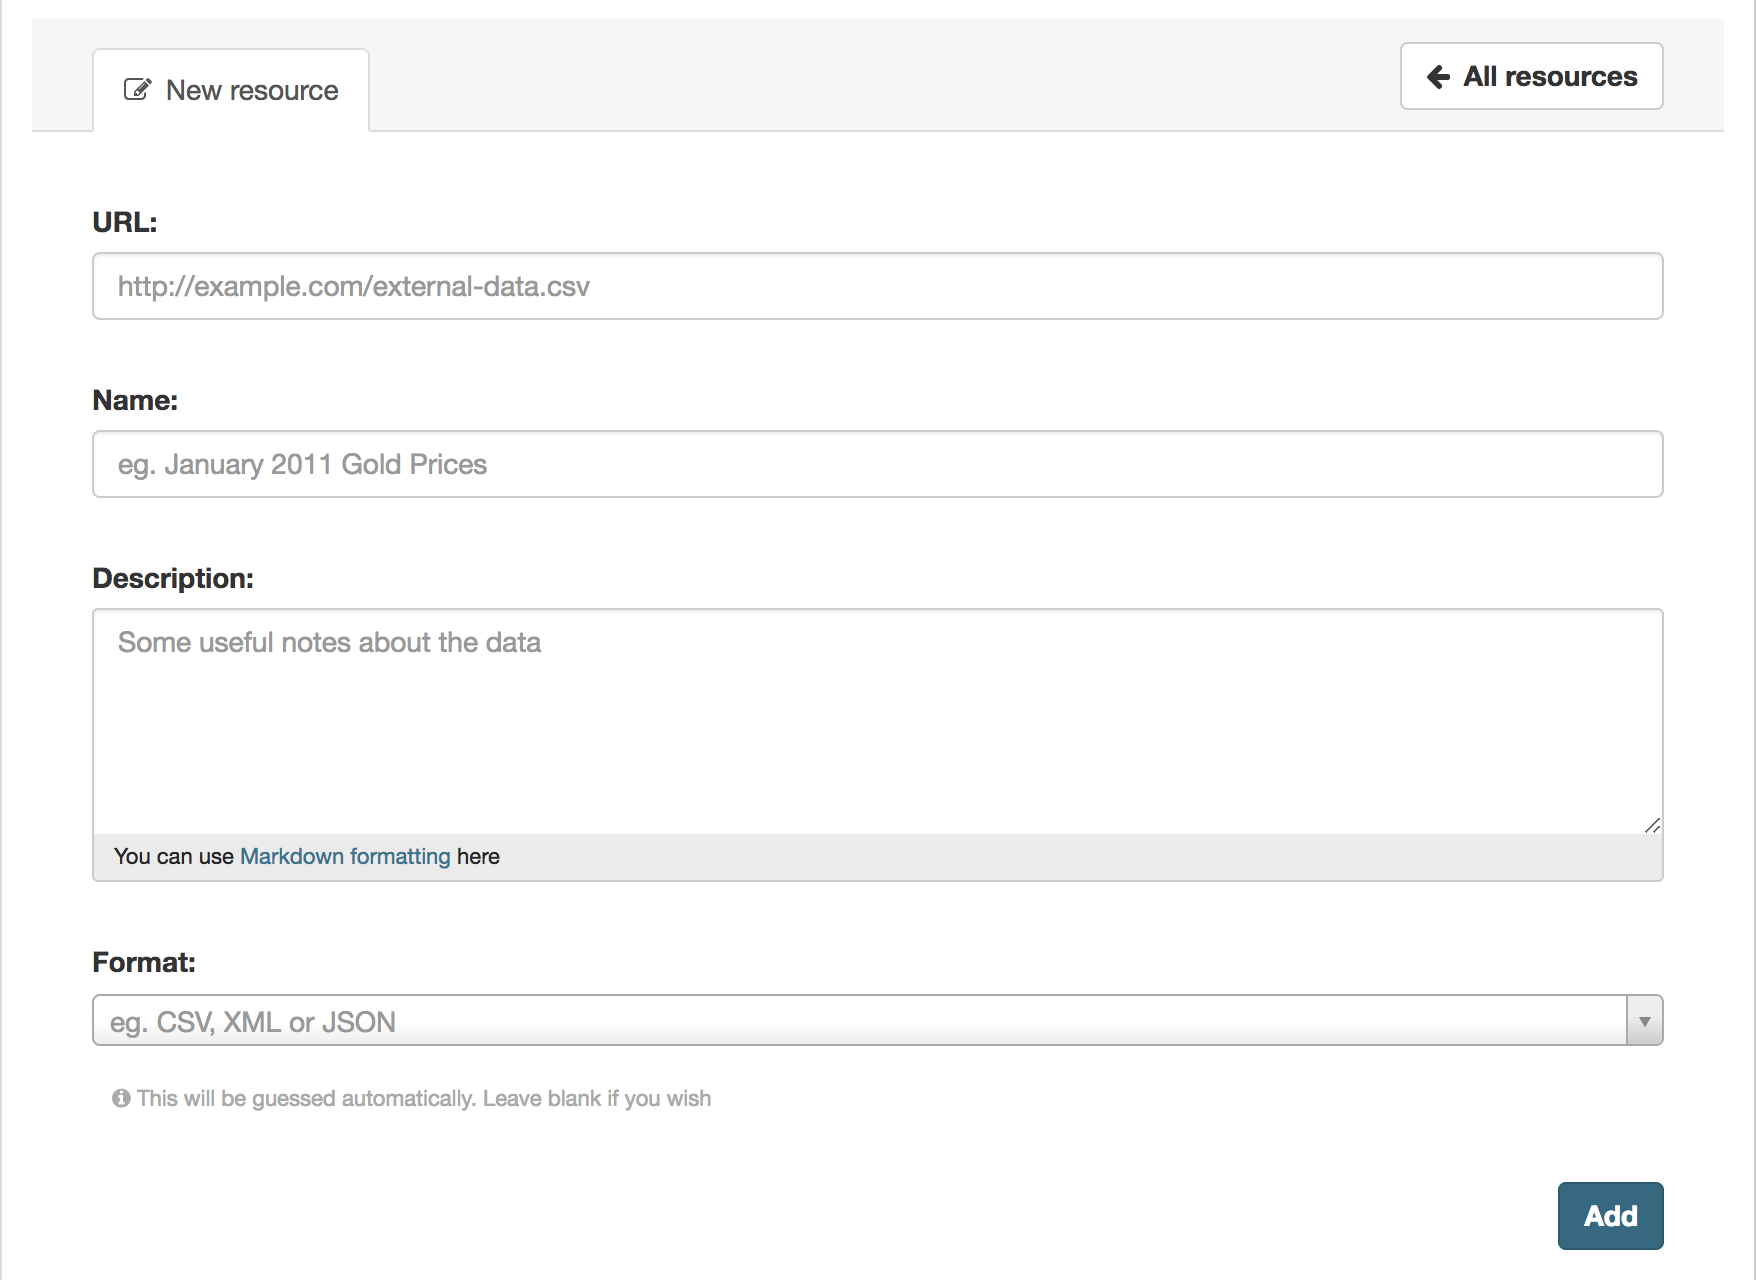Image resolution: width=1756 pixels, height=1280 pixels.
Task: Click the Description: label
Action: (x=173, y=578)
